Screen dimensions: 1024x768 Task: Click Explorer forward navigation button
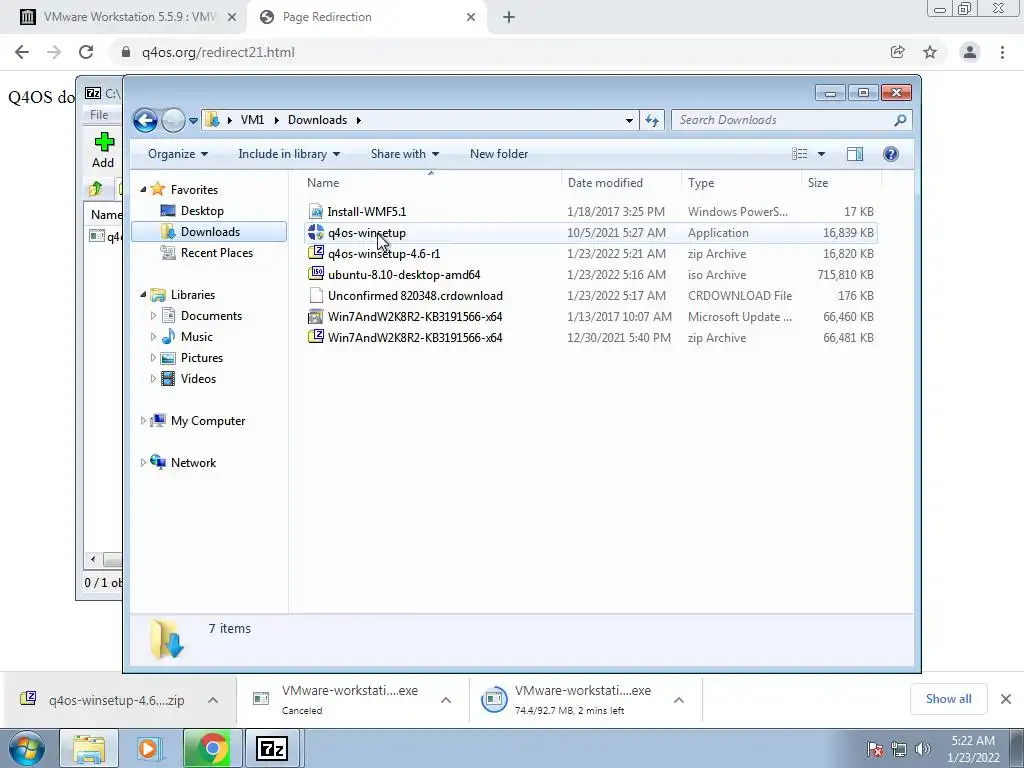(x=173, y=120)
